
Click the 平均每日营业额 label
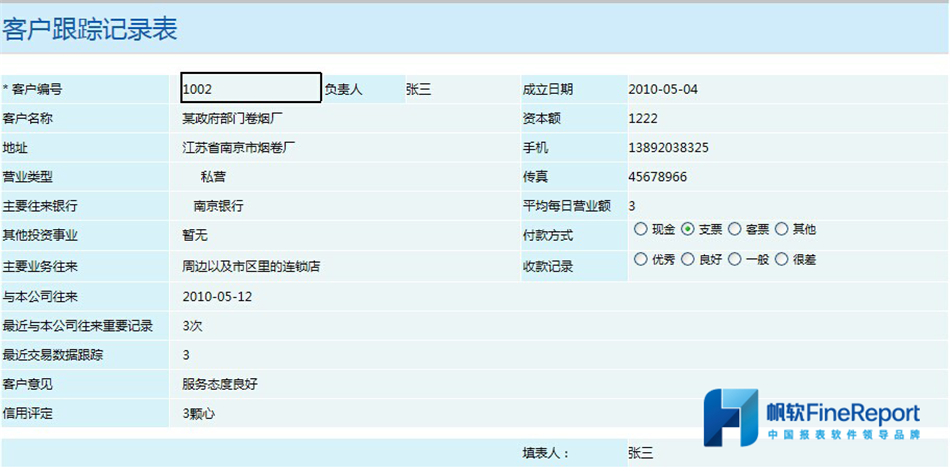tap(566, 206)
